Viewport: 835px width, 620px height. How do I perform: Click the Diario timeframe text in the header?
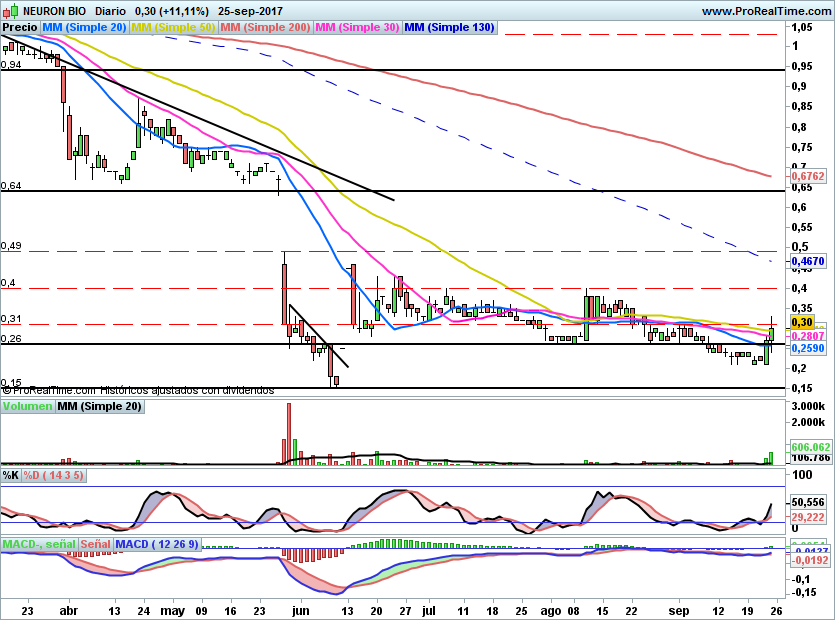coord(110,10)
